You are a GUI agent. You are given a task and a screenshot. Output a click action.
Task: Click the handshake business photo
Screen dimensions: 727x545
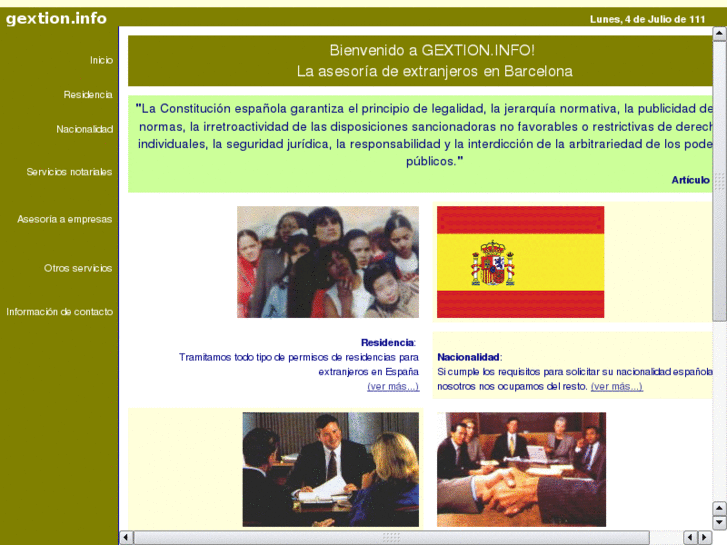click(521, 469)
